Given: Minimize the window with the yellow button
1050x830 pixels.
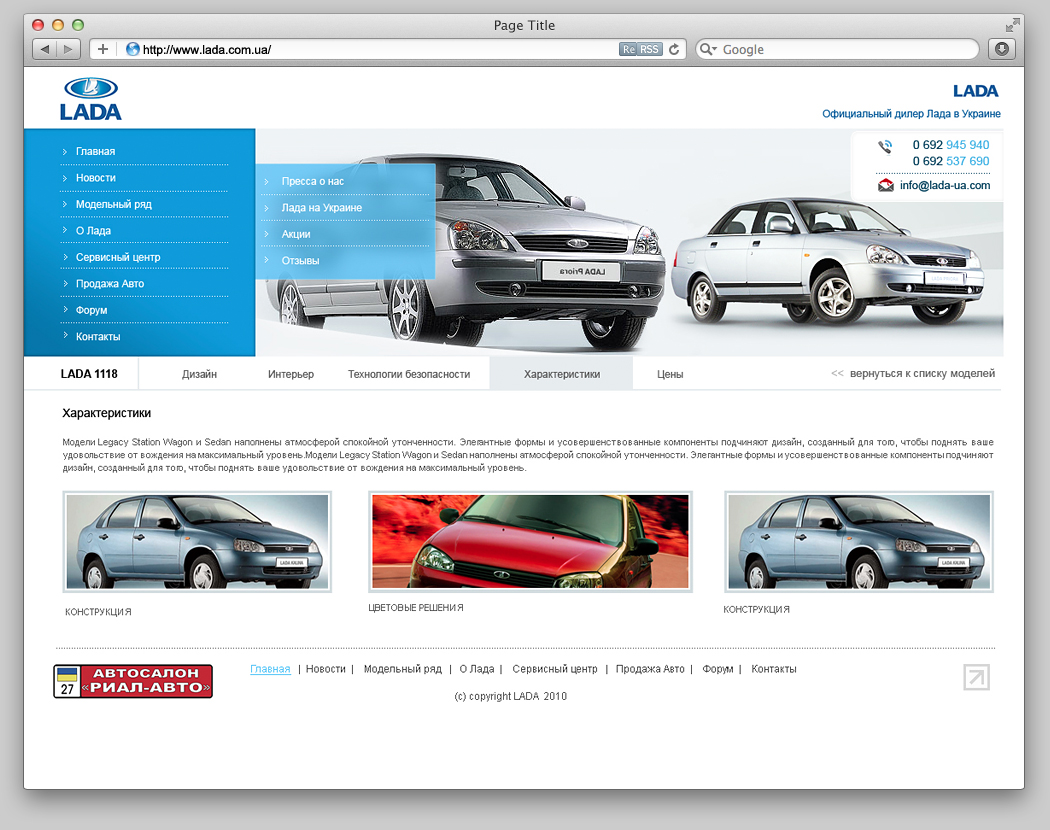Looking at the screenshot, I should click(58, 25).
